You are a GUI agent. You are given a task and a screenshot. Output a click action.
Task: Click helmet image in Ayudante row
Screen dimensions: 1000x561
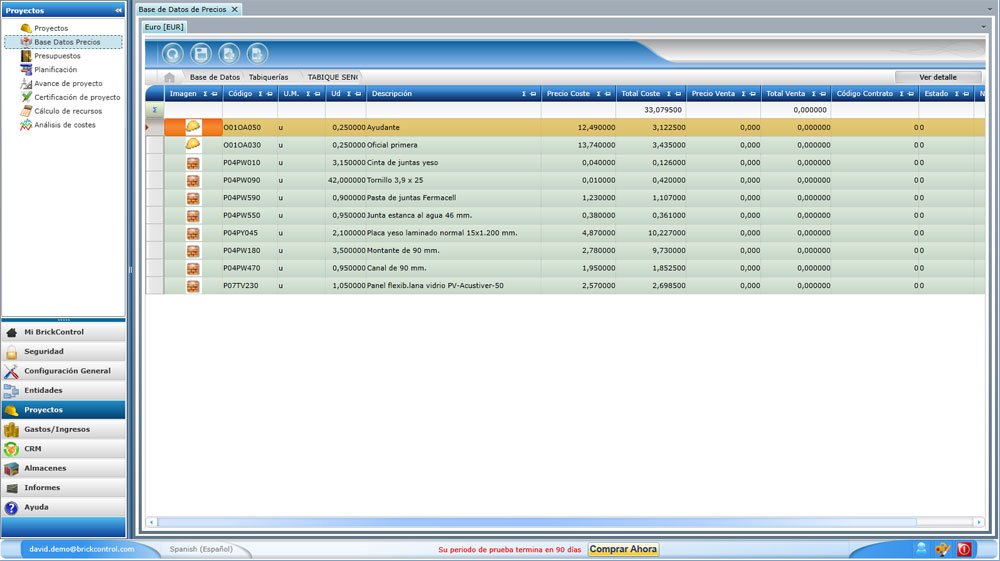point(193,127)
